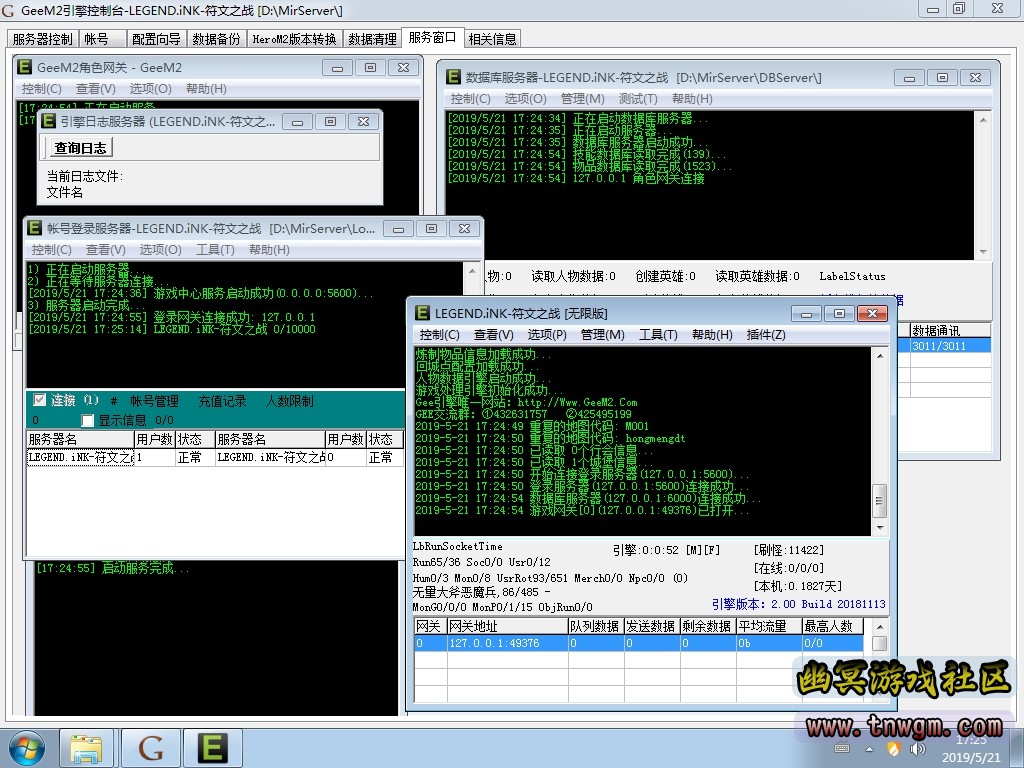Click the security shield tray icon
This screenshot has height=768, width=1024.
click(x=893, y=748)
